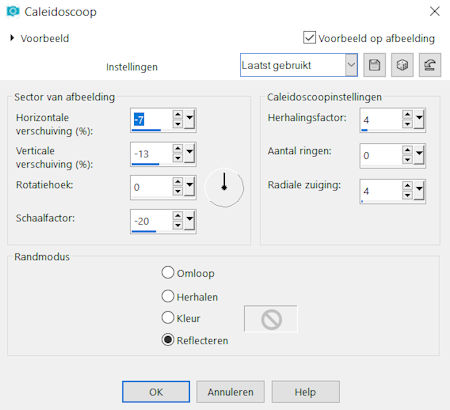
Task: Click the reset to default arrow icon
Action: point(430,65)
